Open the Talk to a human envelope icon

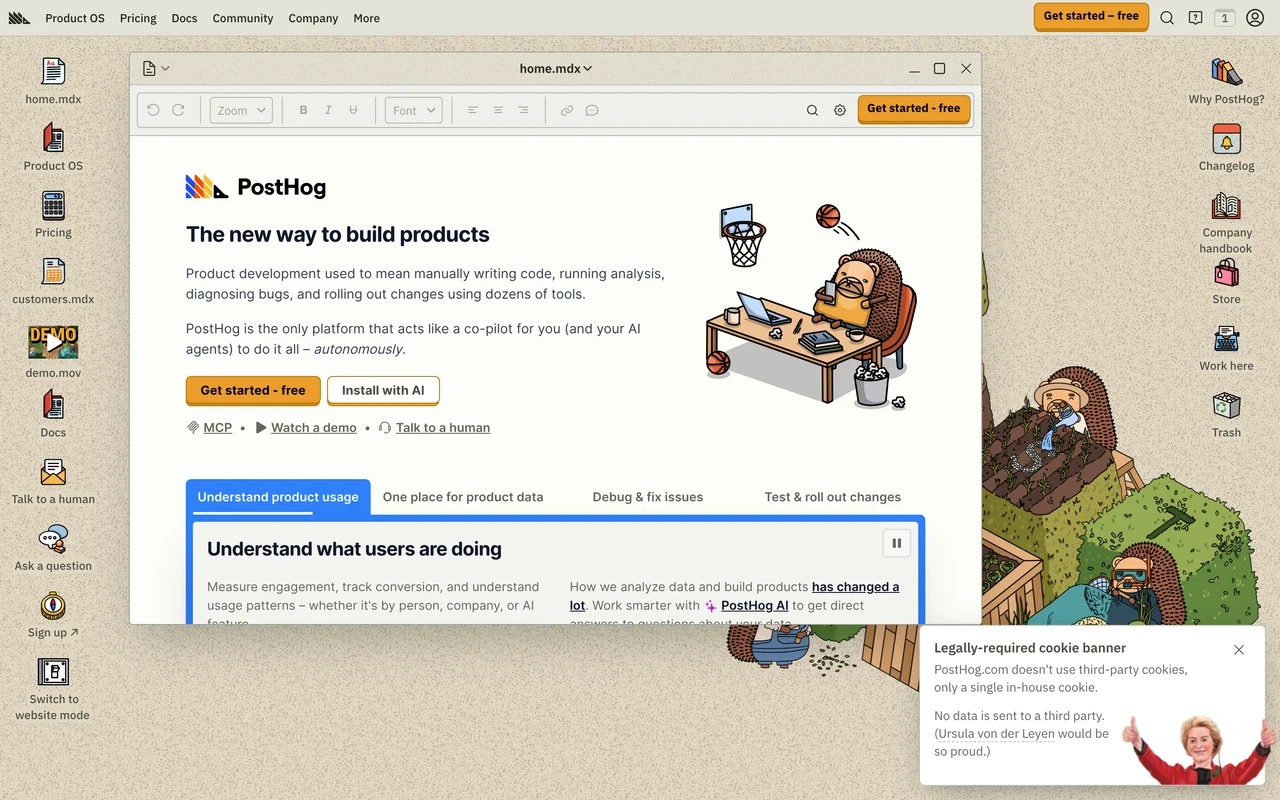[53, 472]
